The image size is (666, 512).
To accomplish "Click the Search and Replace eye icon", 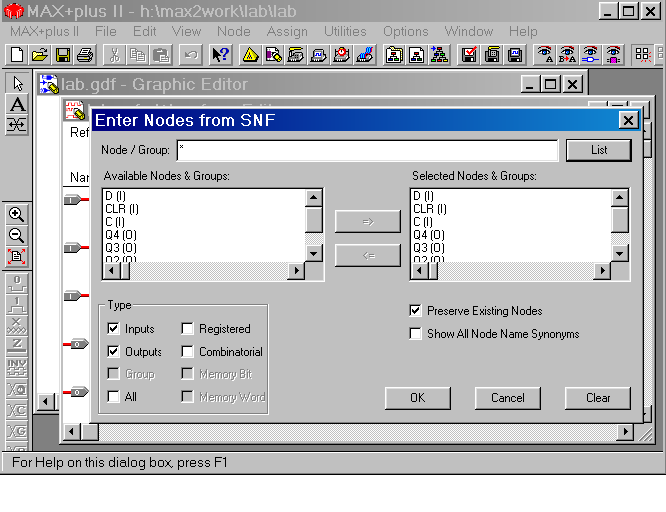I will tap(568, 55).
